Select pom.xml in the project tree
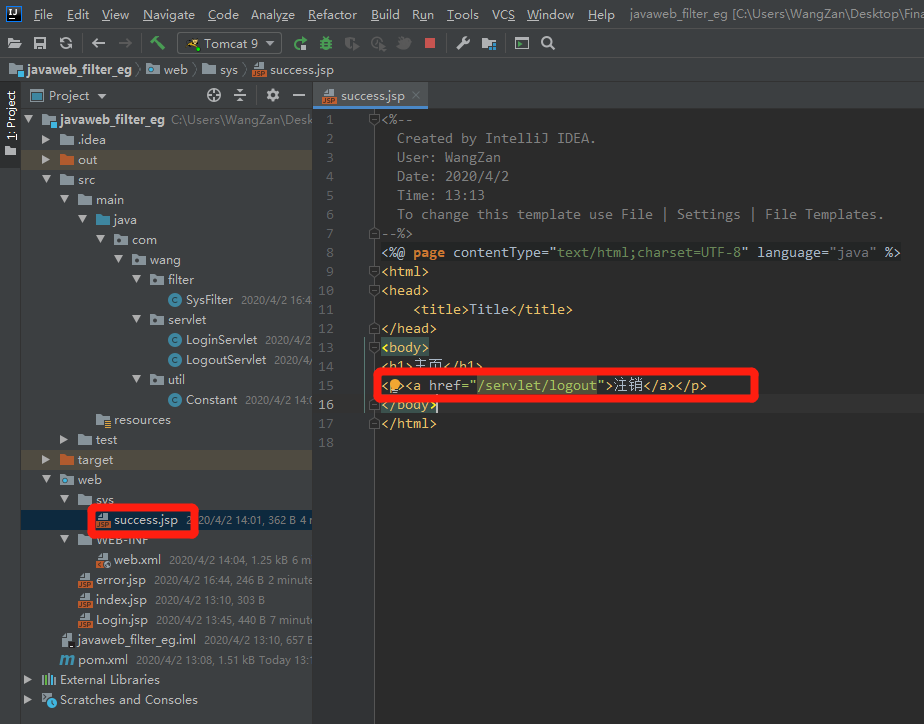Image resolution: width=924 pixels, height=724 pixels. pos(103,660)
